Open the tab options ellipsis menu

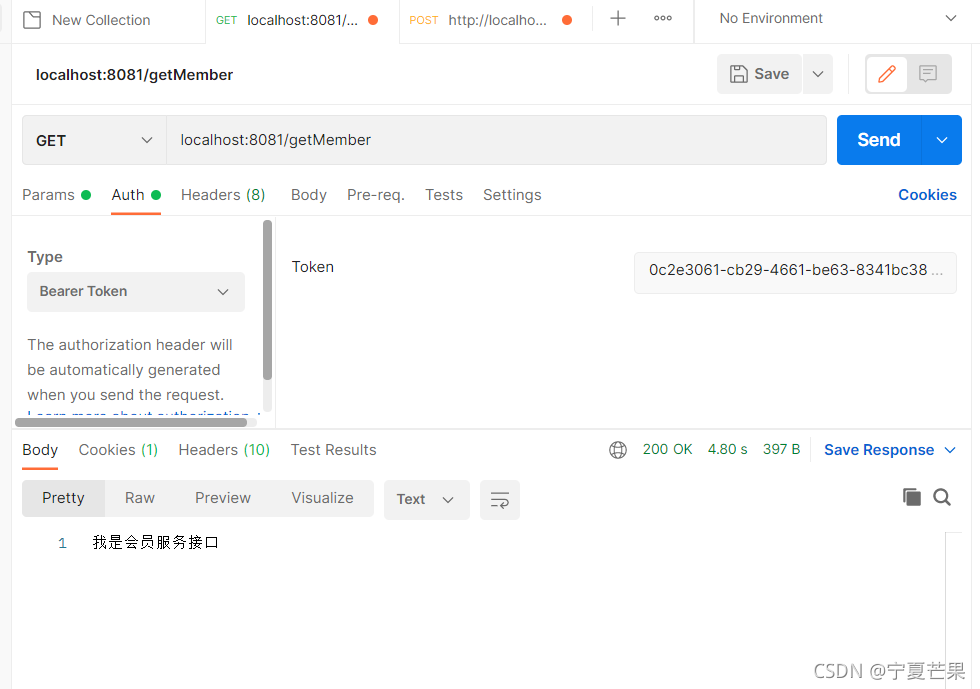(x=662, y=19)
